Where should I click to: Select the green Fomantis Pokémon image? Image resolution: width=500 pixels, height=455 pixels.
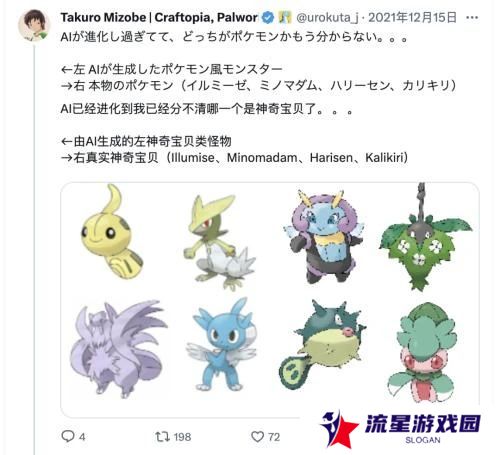pos(422,352)
